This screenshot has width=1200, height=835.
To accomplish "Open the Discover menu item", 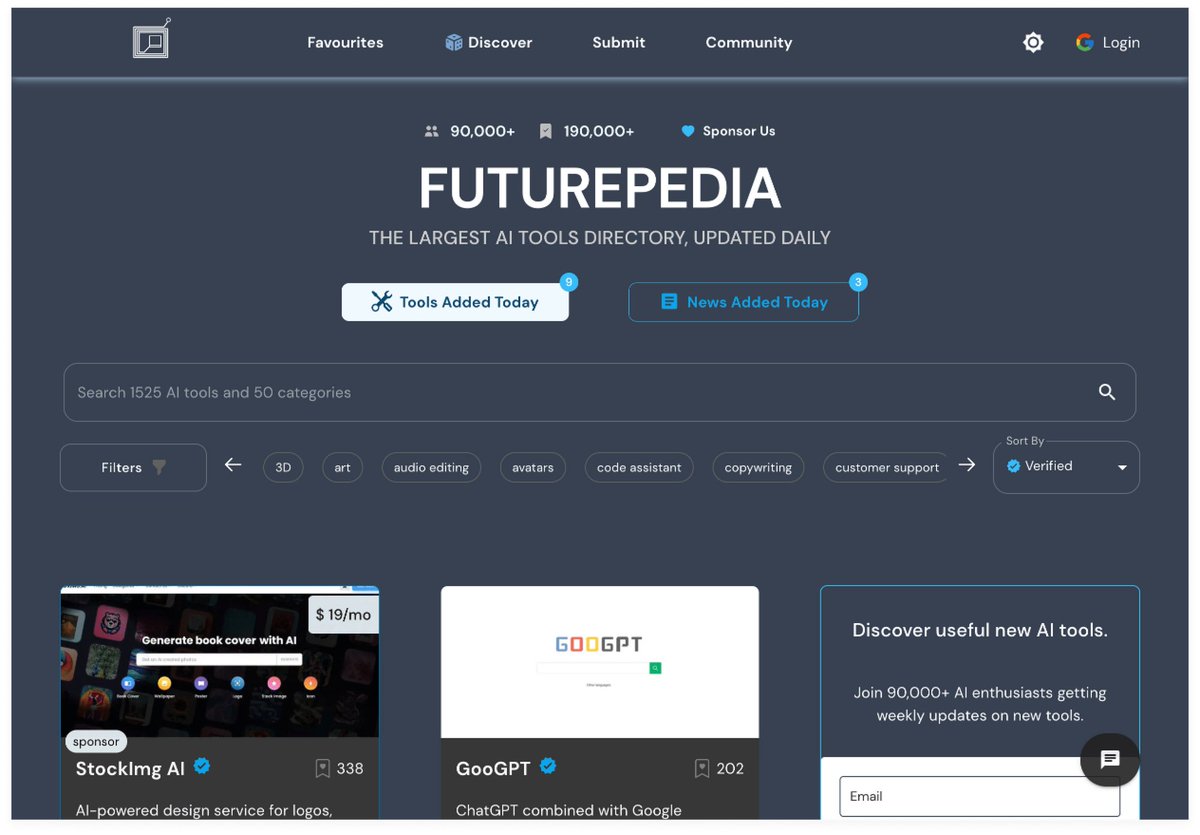I will pyautogui.click(x=489, y=42).
